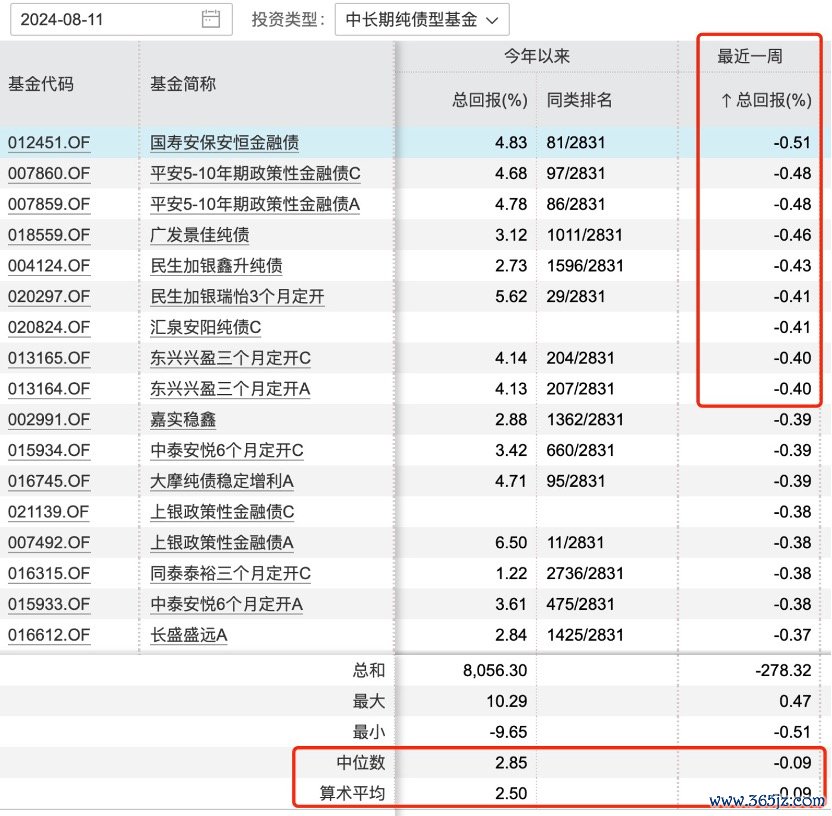Open the fund 民生加银鑫升纯债
Image resolution: width=832 pixels, height=816 pixels.
[x=216, y=266]
